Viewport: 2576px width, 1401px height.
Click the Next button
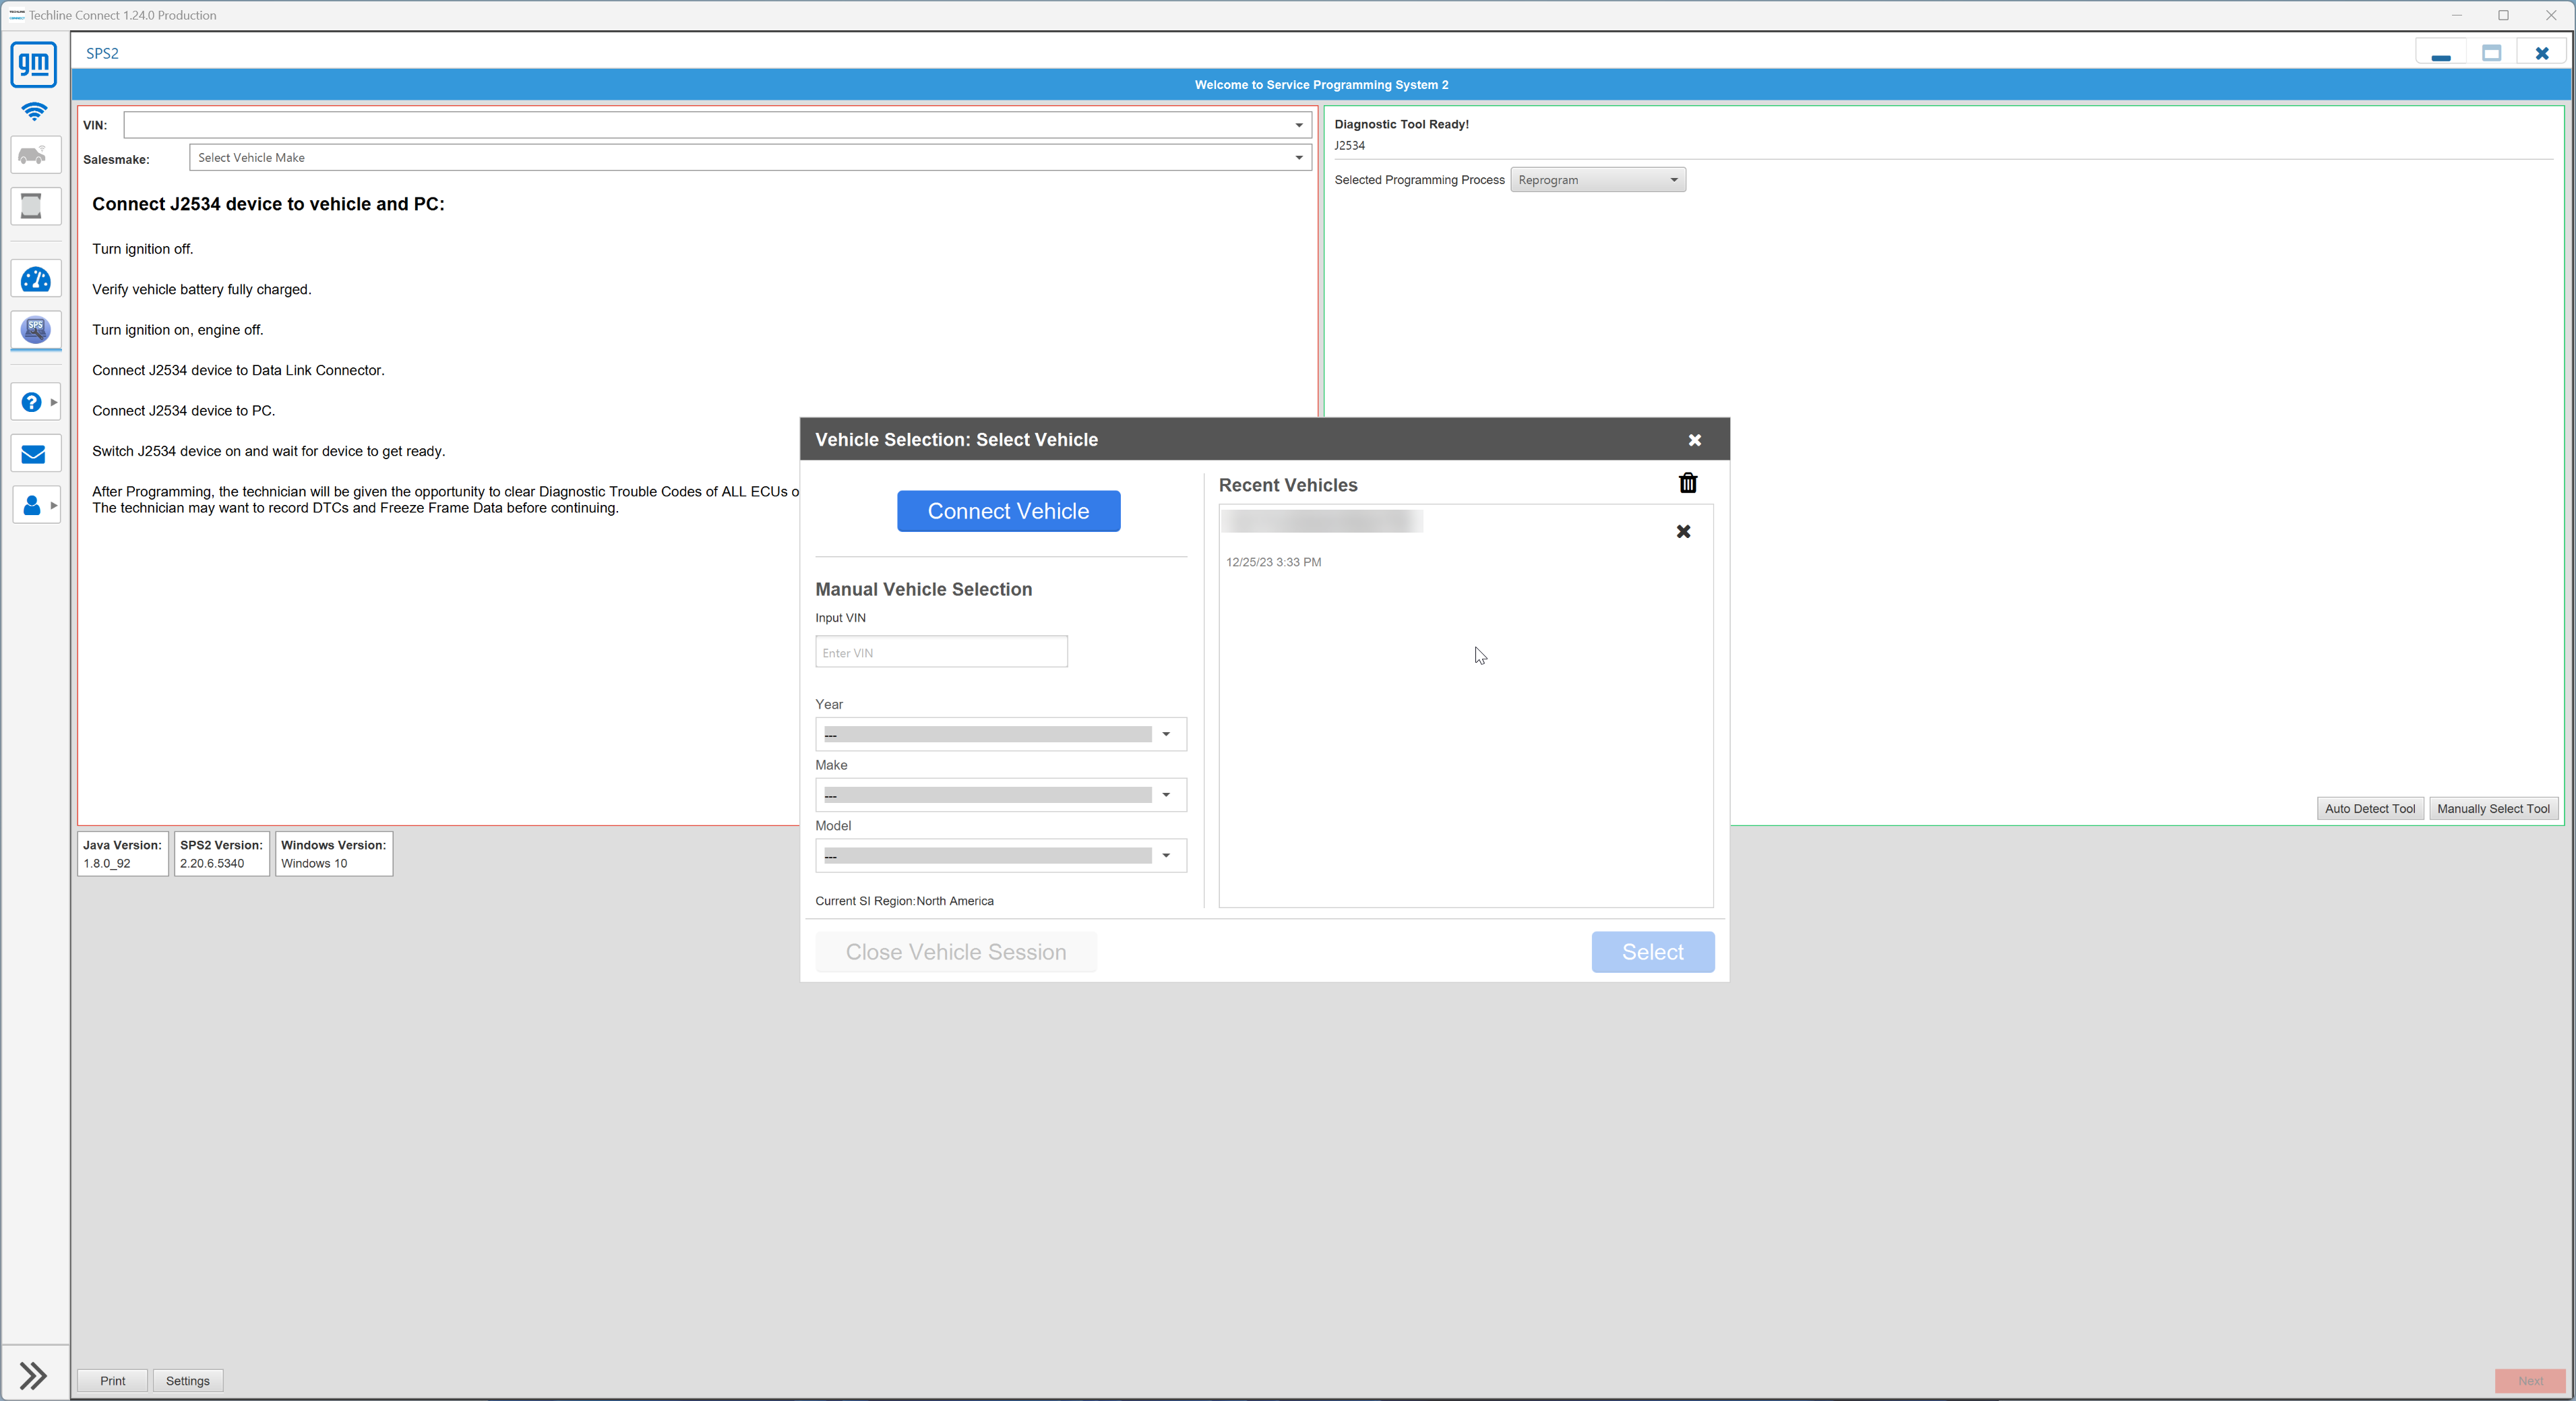[x=2530, y=1380]
